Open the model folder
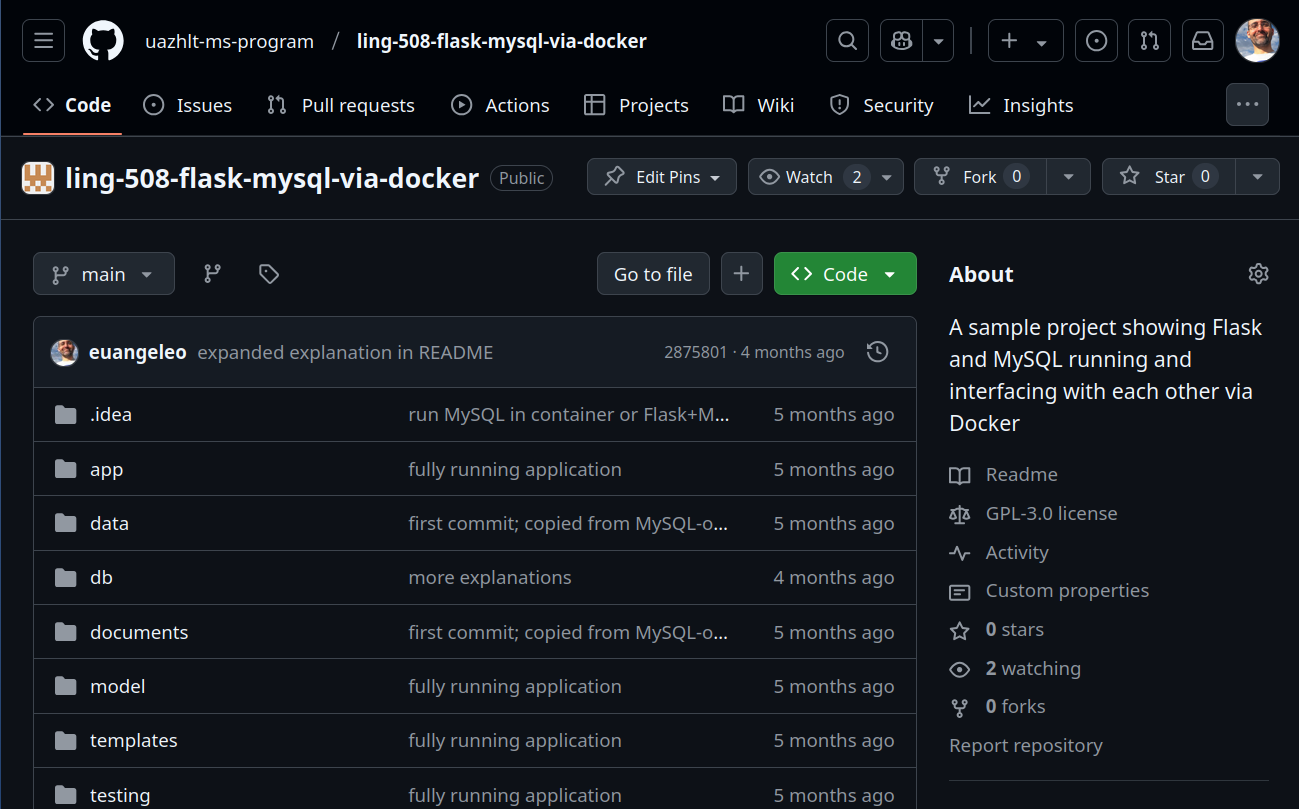 [x=118, y=686]
